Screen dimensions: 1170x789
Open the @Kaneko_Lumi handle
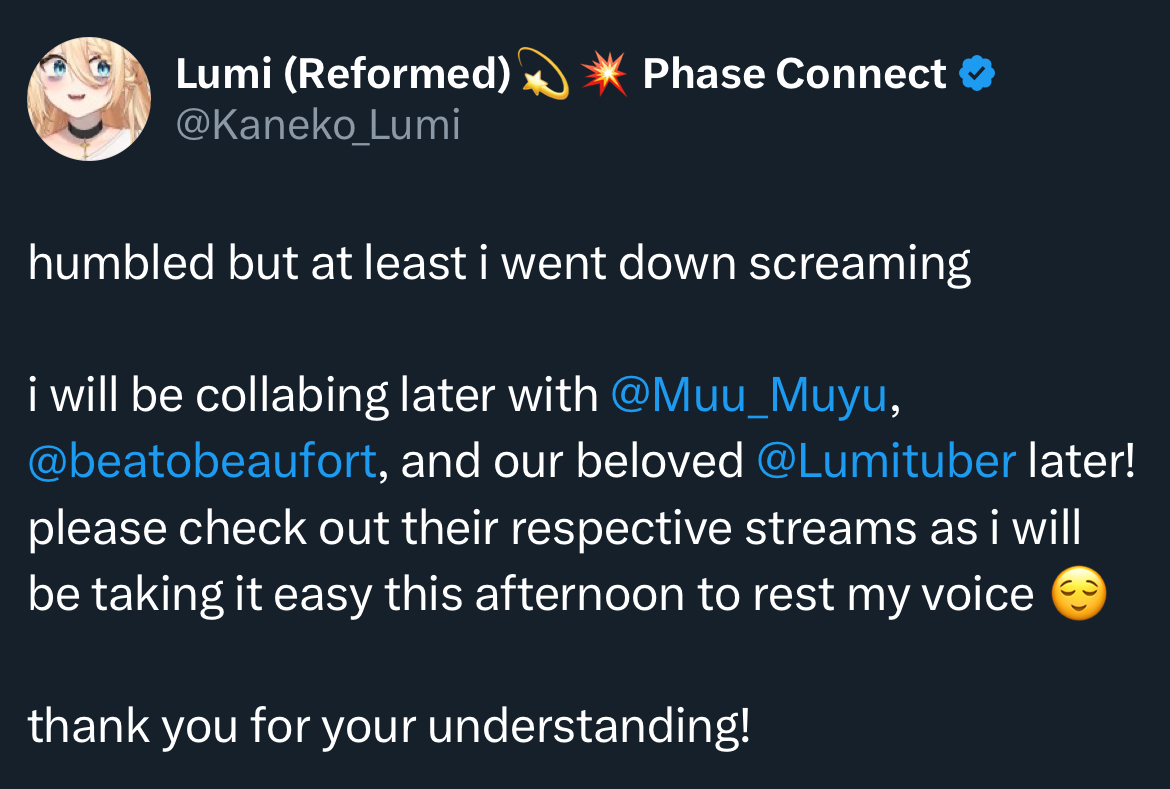pyautogui.click(x=318, y=126)
